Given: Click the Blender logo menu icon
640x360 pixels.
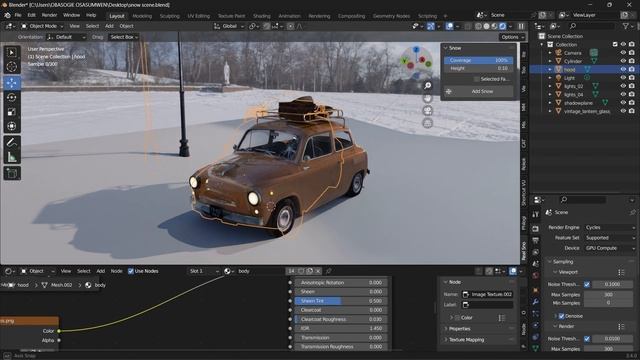Looking at the screenshot, I should coord(7,16).
